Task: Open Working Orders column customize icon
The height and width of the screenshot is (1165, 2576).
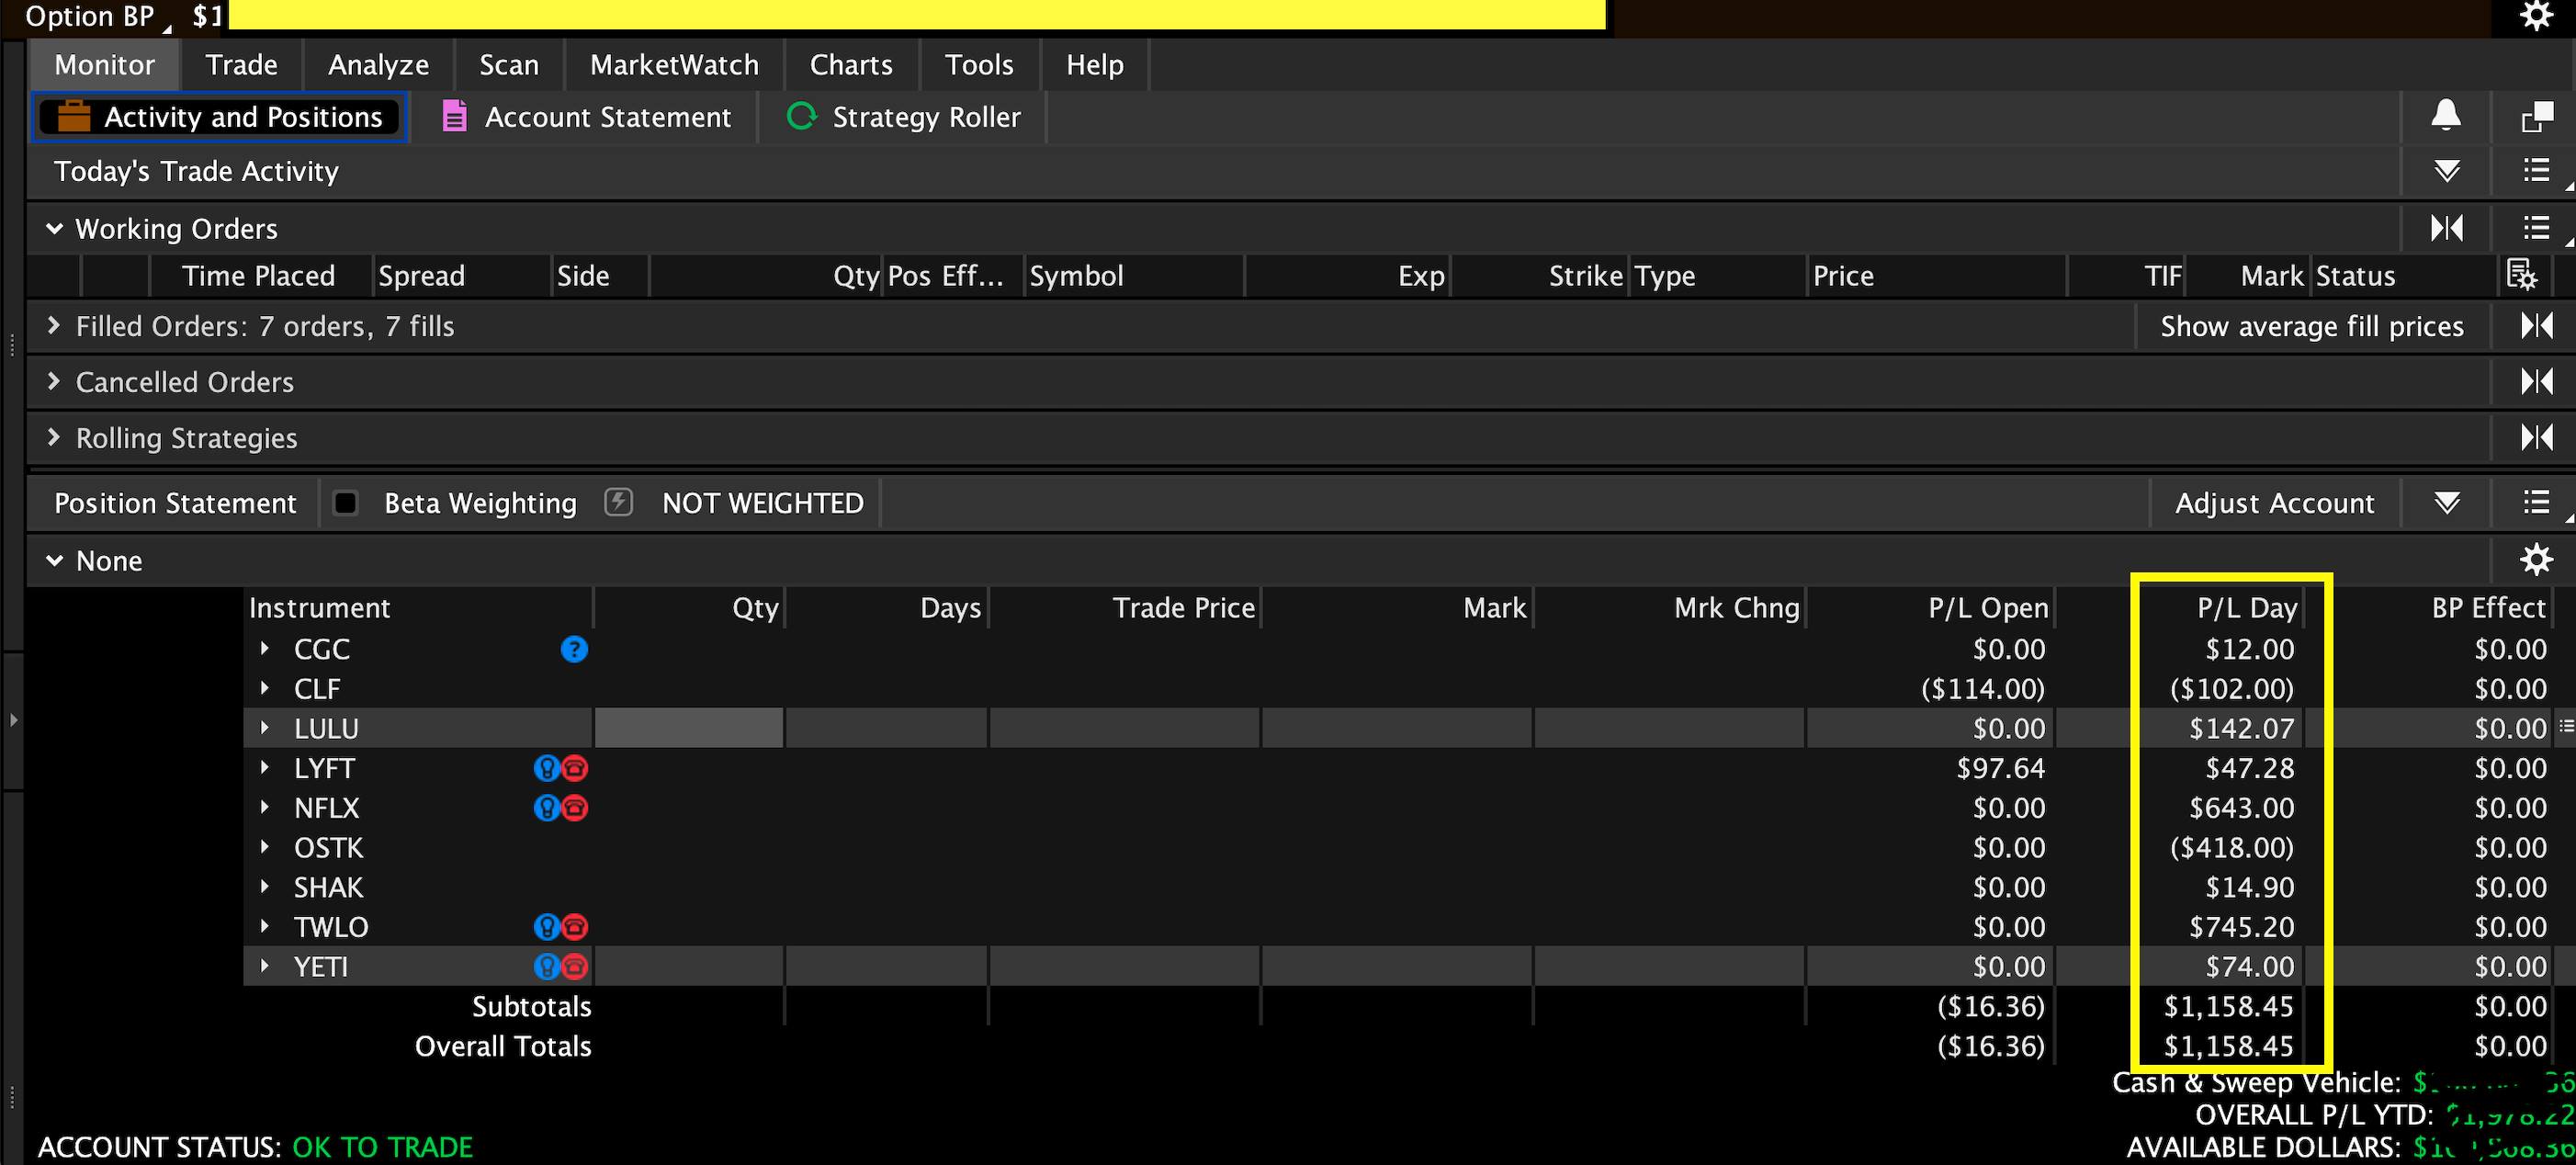Action: (2522, 275)
